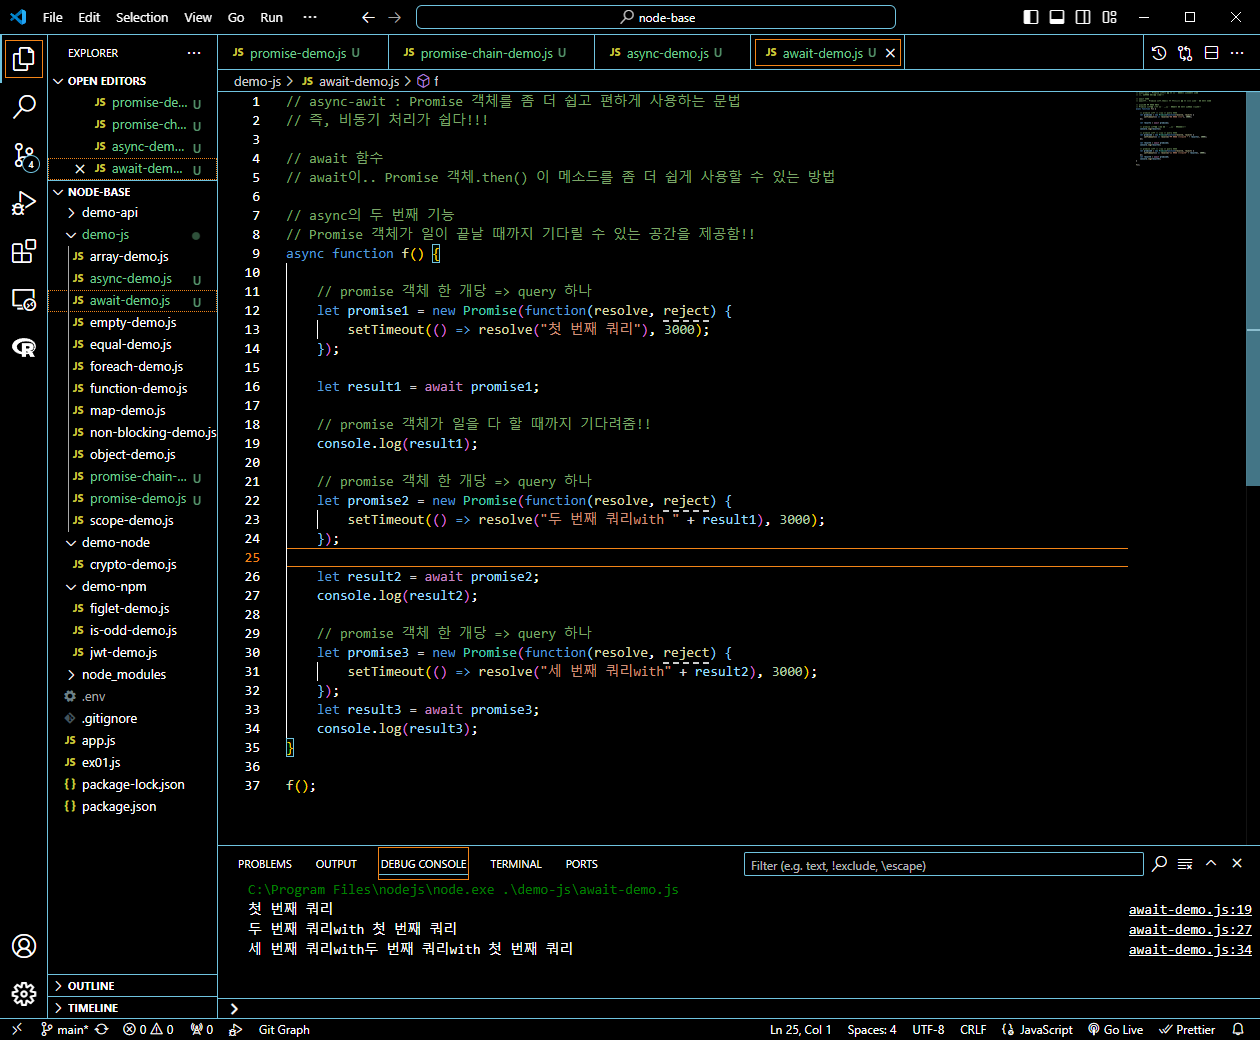Open link await-demo.js:19 in debug console
1260x1040 pixels.
pyautogui.click(x=1190, y=910)
